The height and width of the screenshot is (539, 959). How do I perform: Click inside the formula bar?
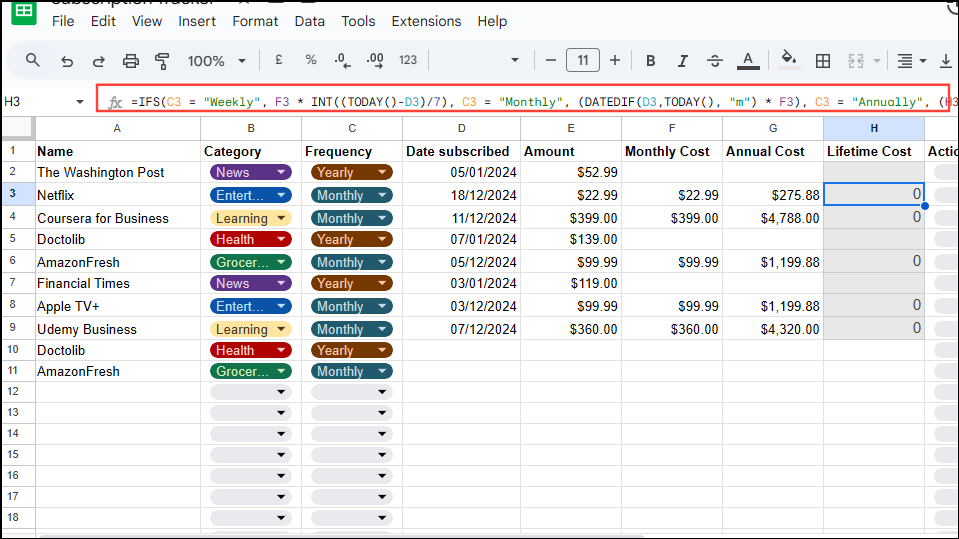click(x=538, y=102)
